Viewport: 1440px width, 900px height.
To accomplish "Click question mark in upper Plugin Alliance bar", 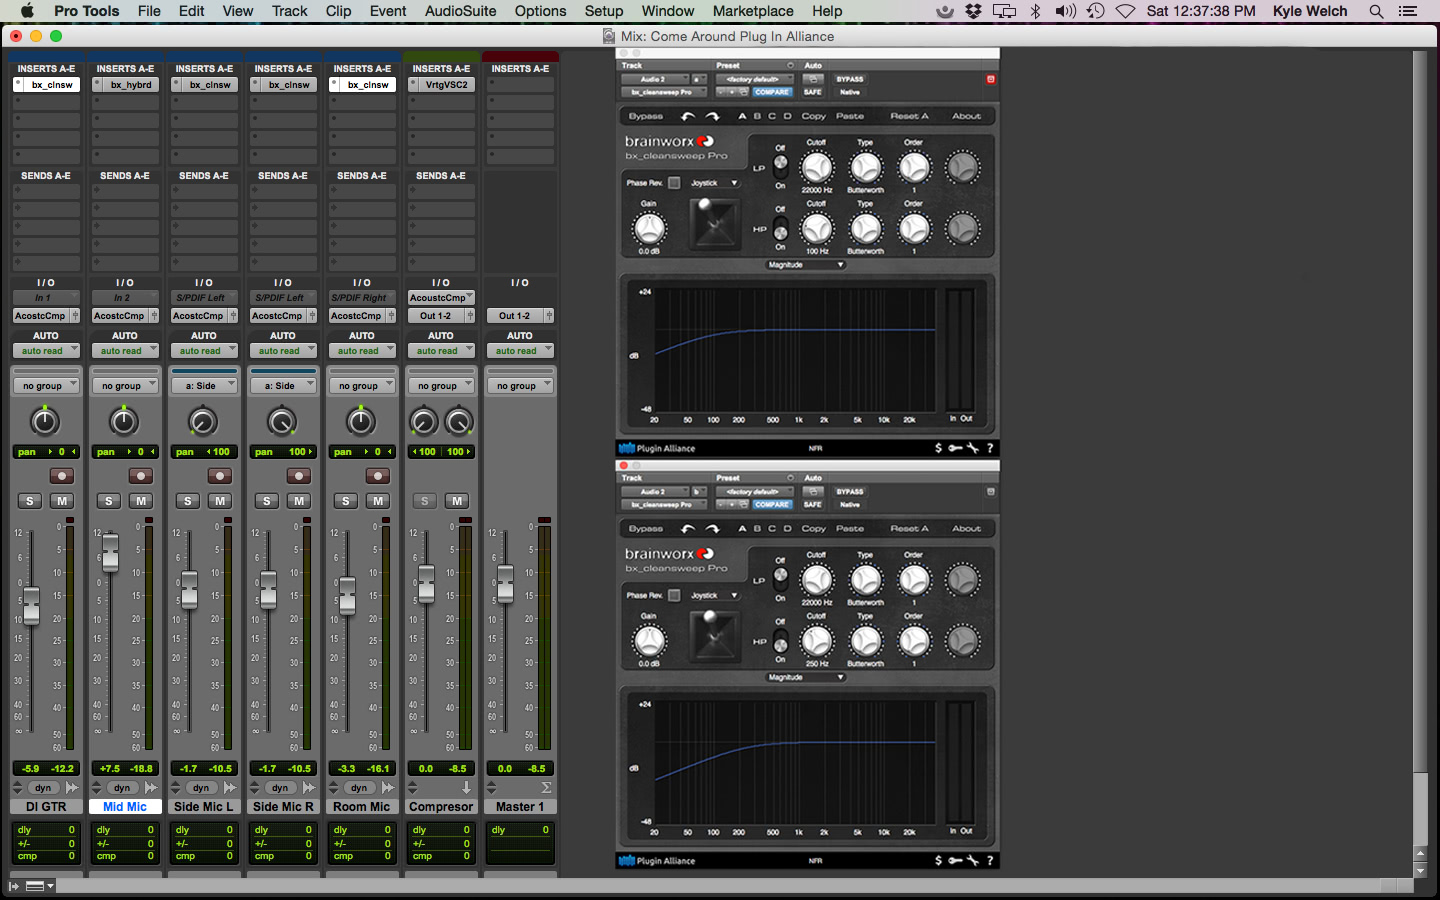I will coord(990,448).
